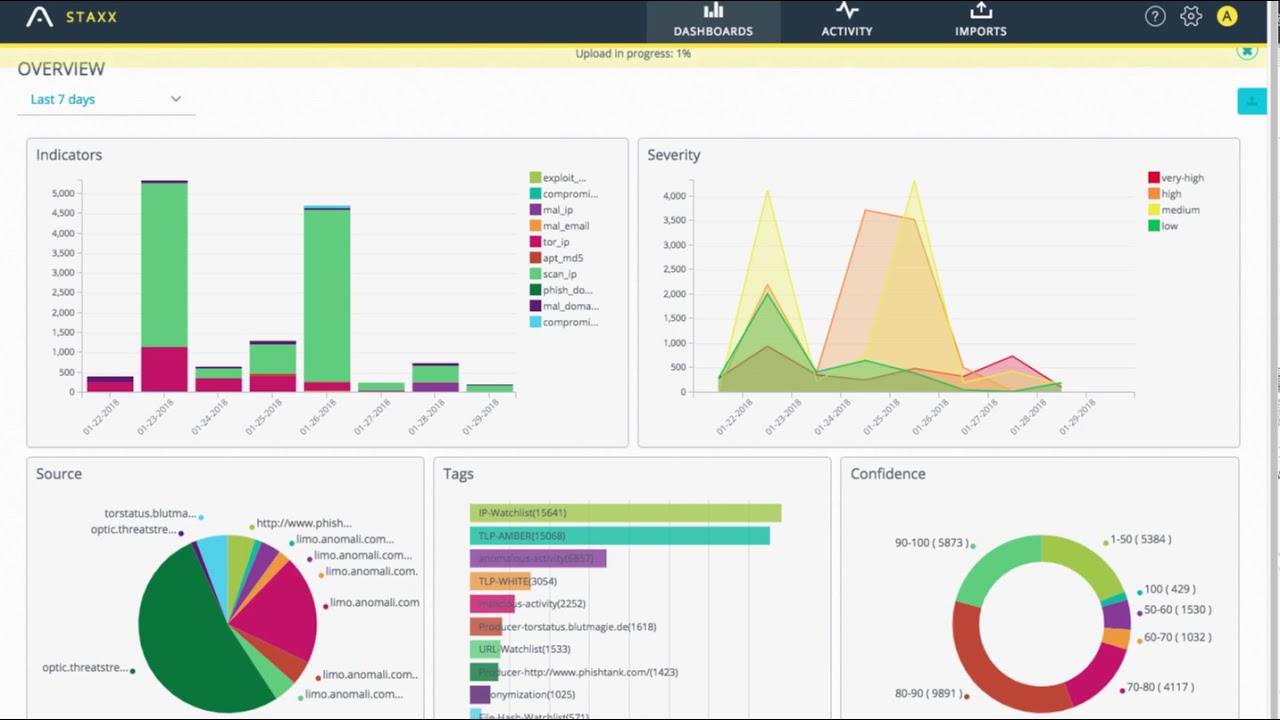Switch to the Activity tab
The height and width of the screenshot is (720, 1280).
tap(847, 21)
